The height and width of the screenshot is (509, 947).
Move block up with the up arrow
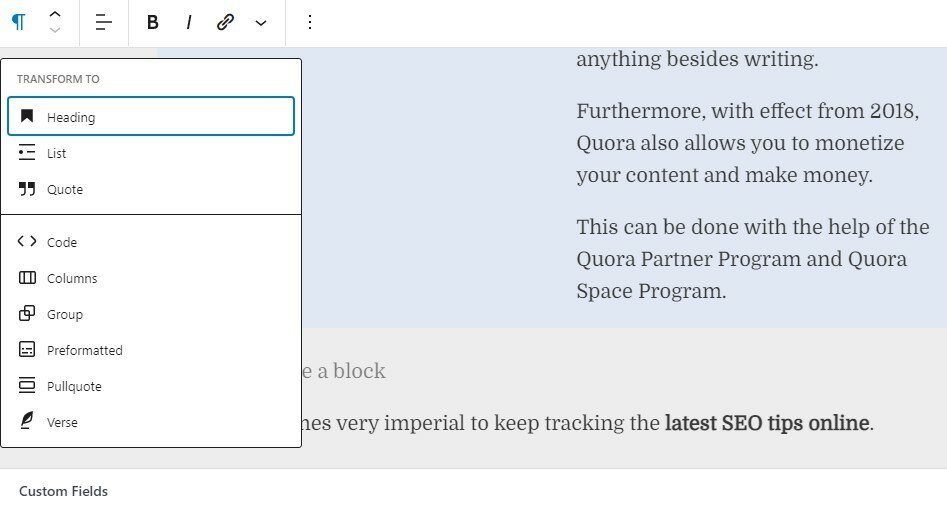tap(55, 15)
